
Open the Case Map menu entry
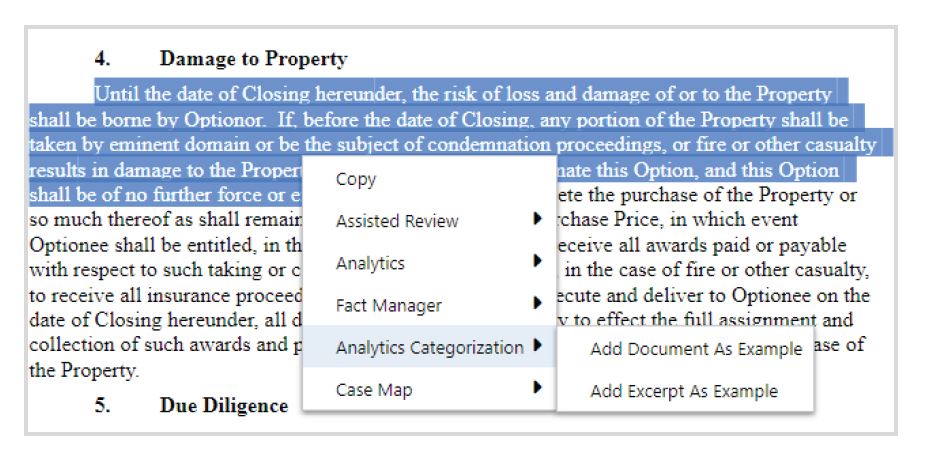click(x=373, y=388)
